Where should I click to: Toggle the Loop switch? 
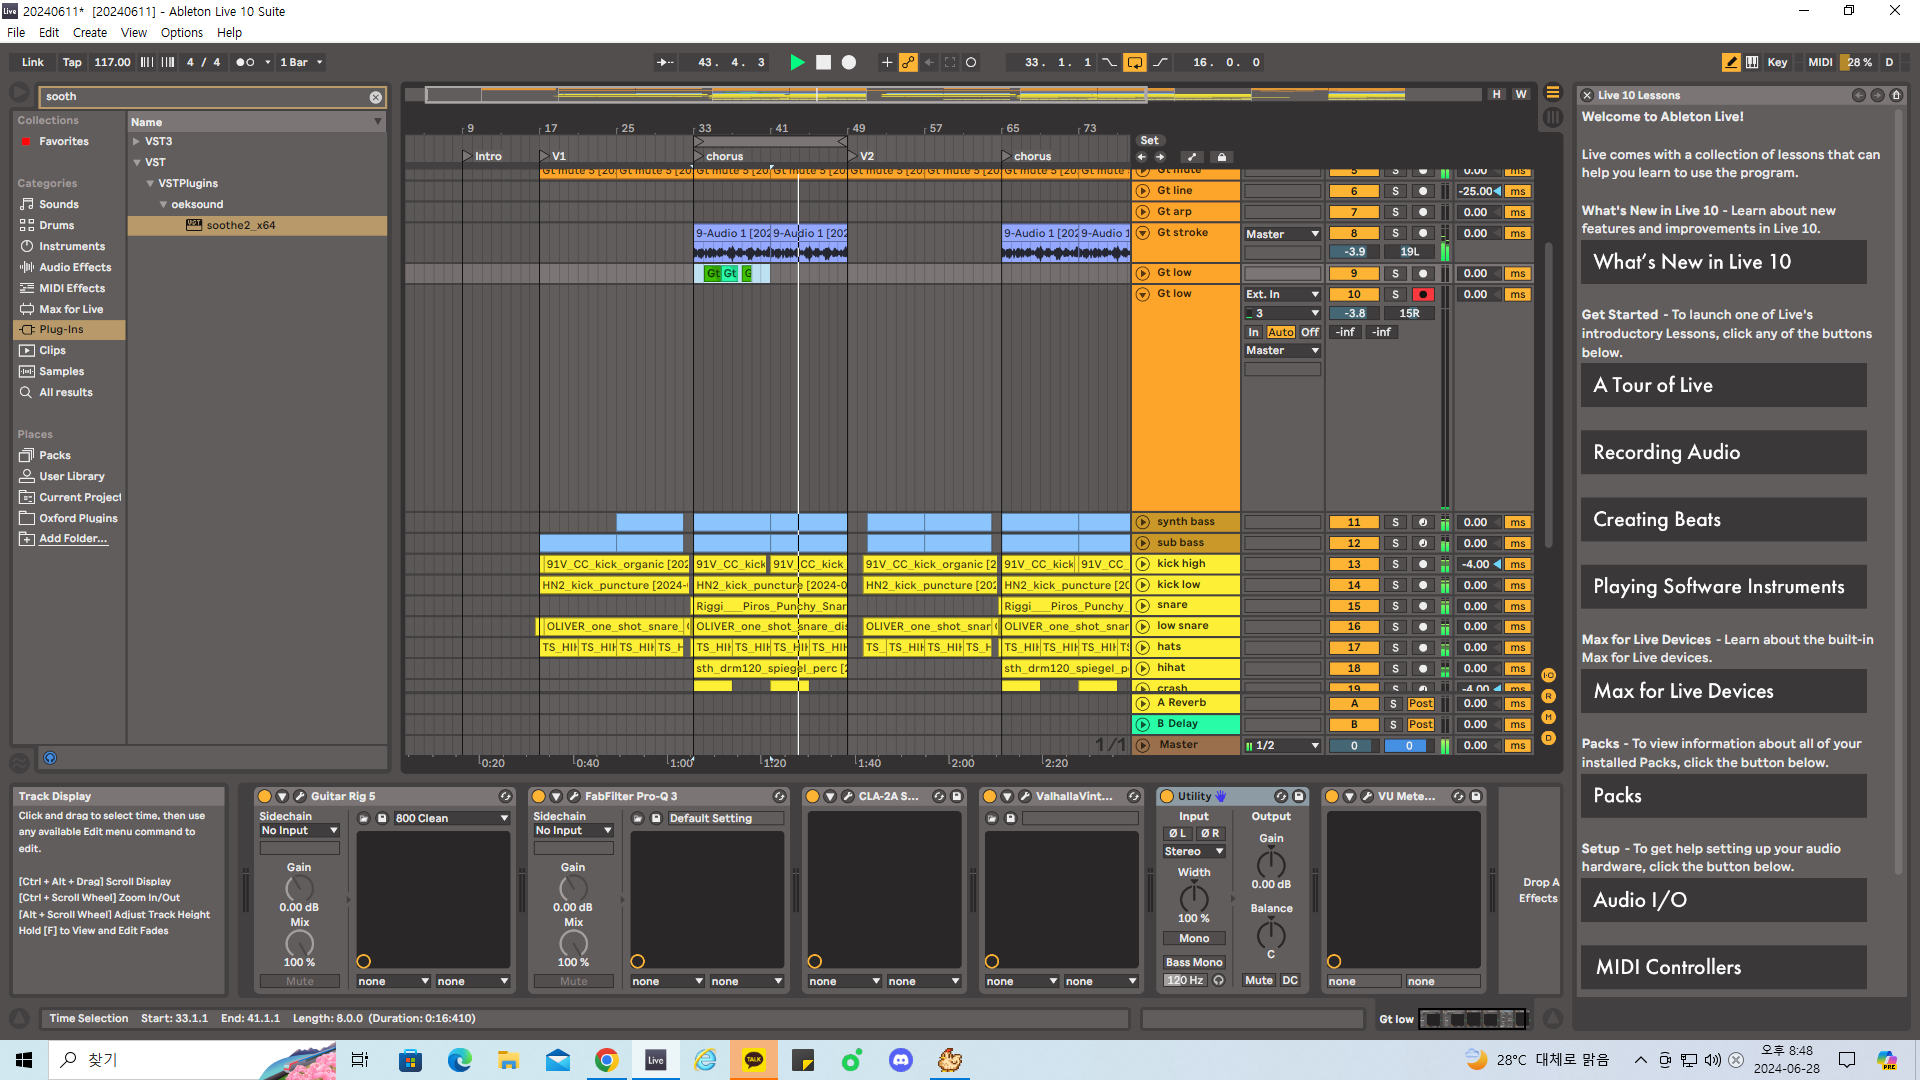point(1135,62)
